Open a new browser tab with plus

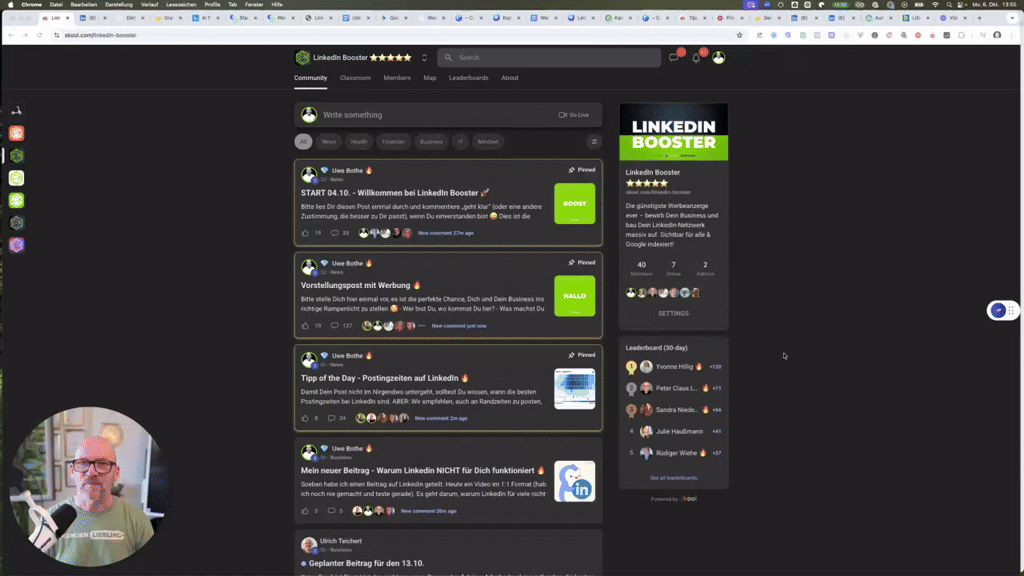tap(979, 18)
